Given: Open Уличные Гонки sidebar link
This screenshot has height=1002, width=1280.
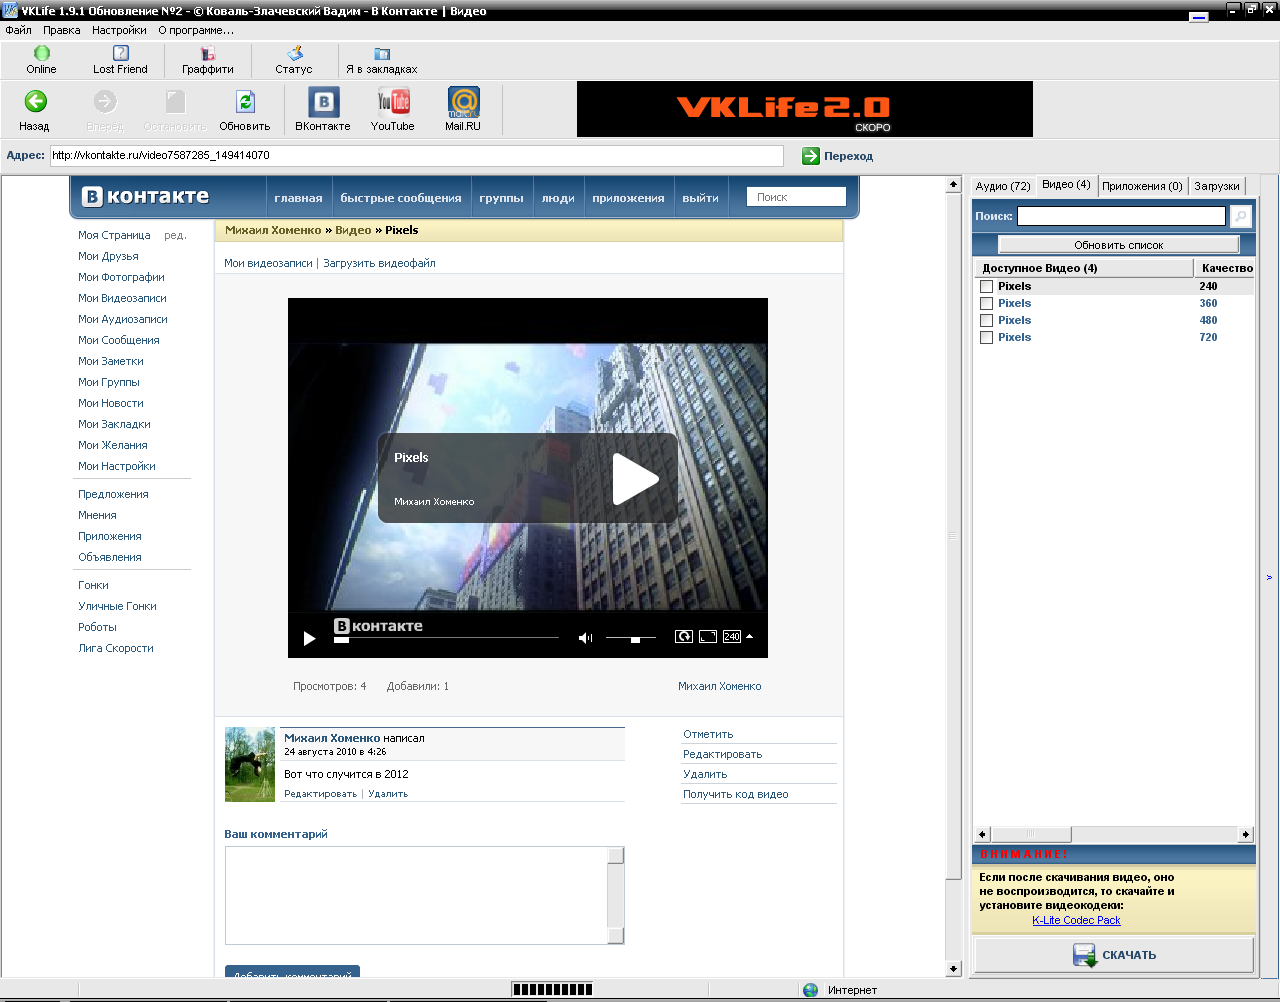Looking at the screenshot, I should tap(117, 606).
